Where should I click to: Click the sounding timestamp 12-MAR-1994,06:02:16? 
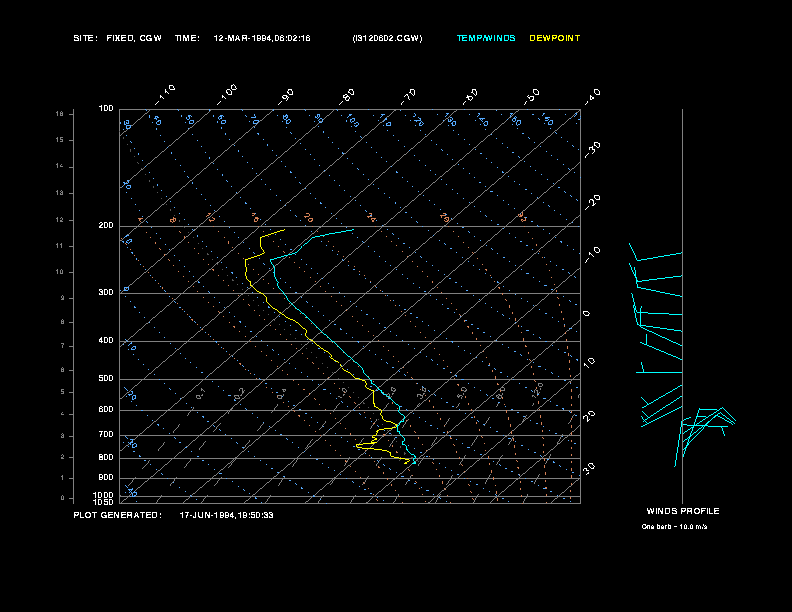click(262, 38)
